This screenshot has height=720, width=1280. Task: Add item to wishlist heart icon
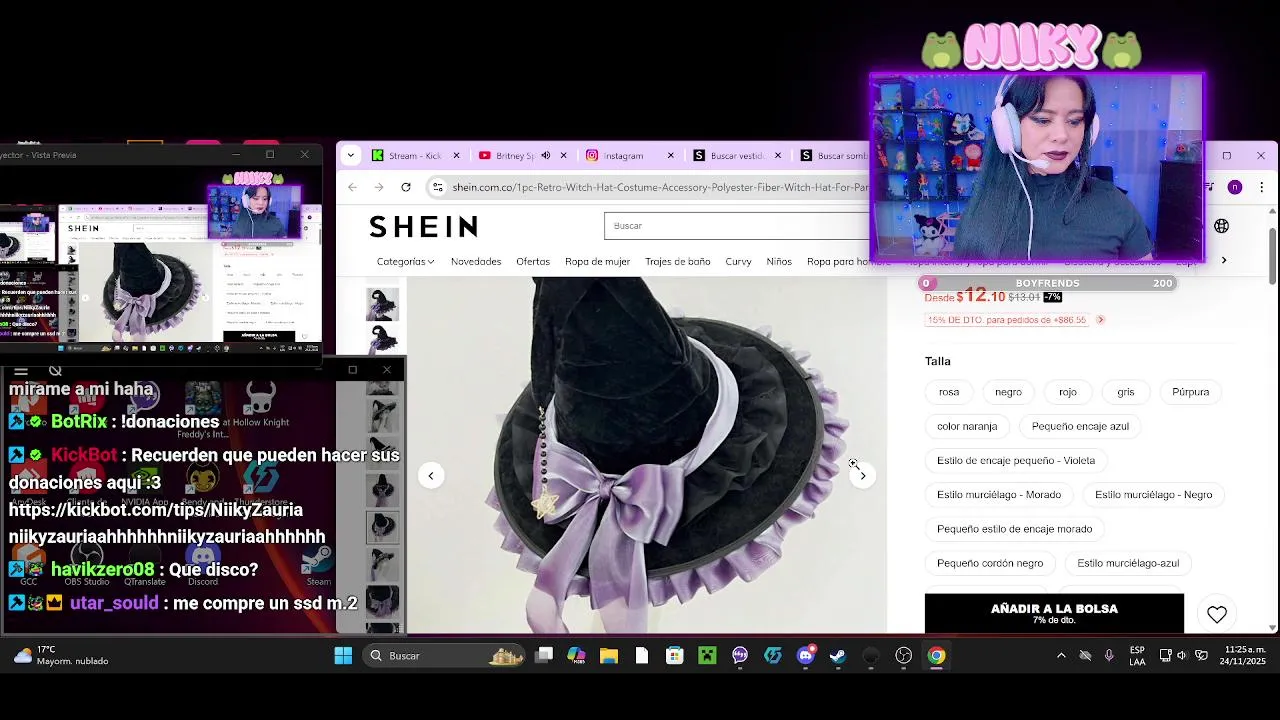1216,615
